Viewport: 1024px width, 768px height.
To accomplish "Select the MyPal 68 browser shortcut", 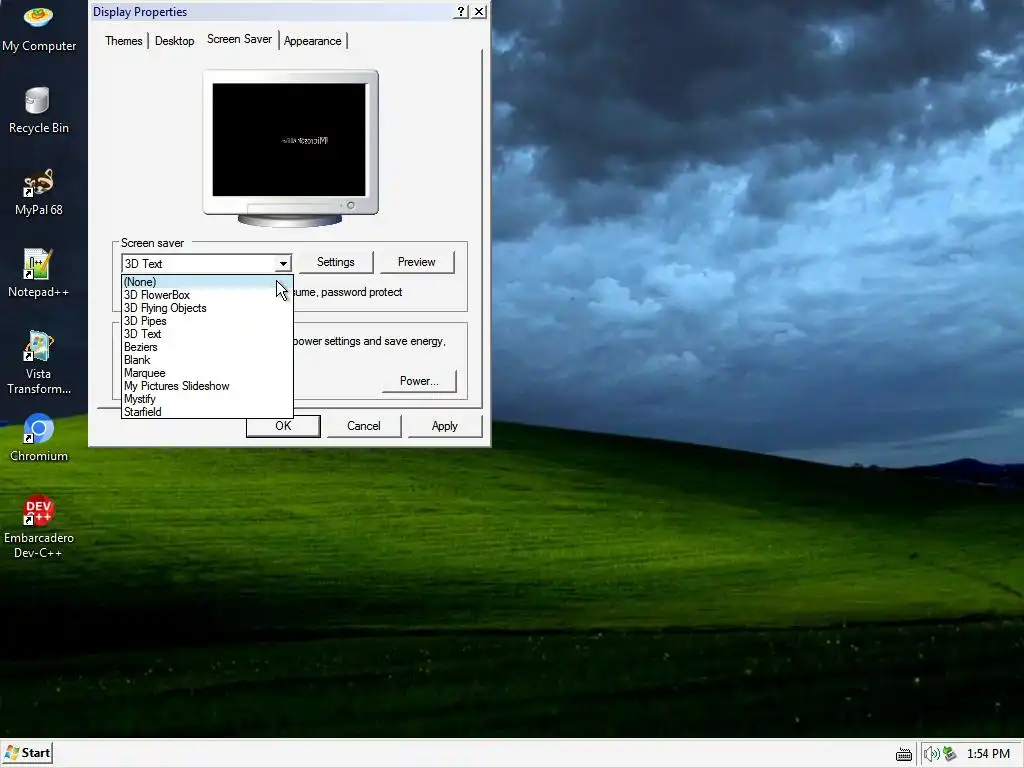I will coord(39,193).
